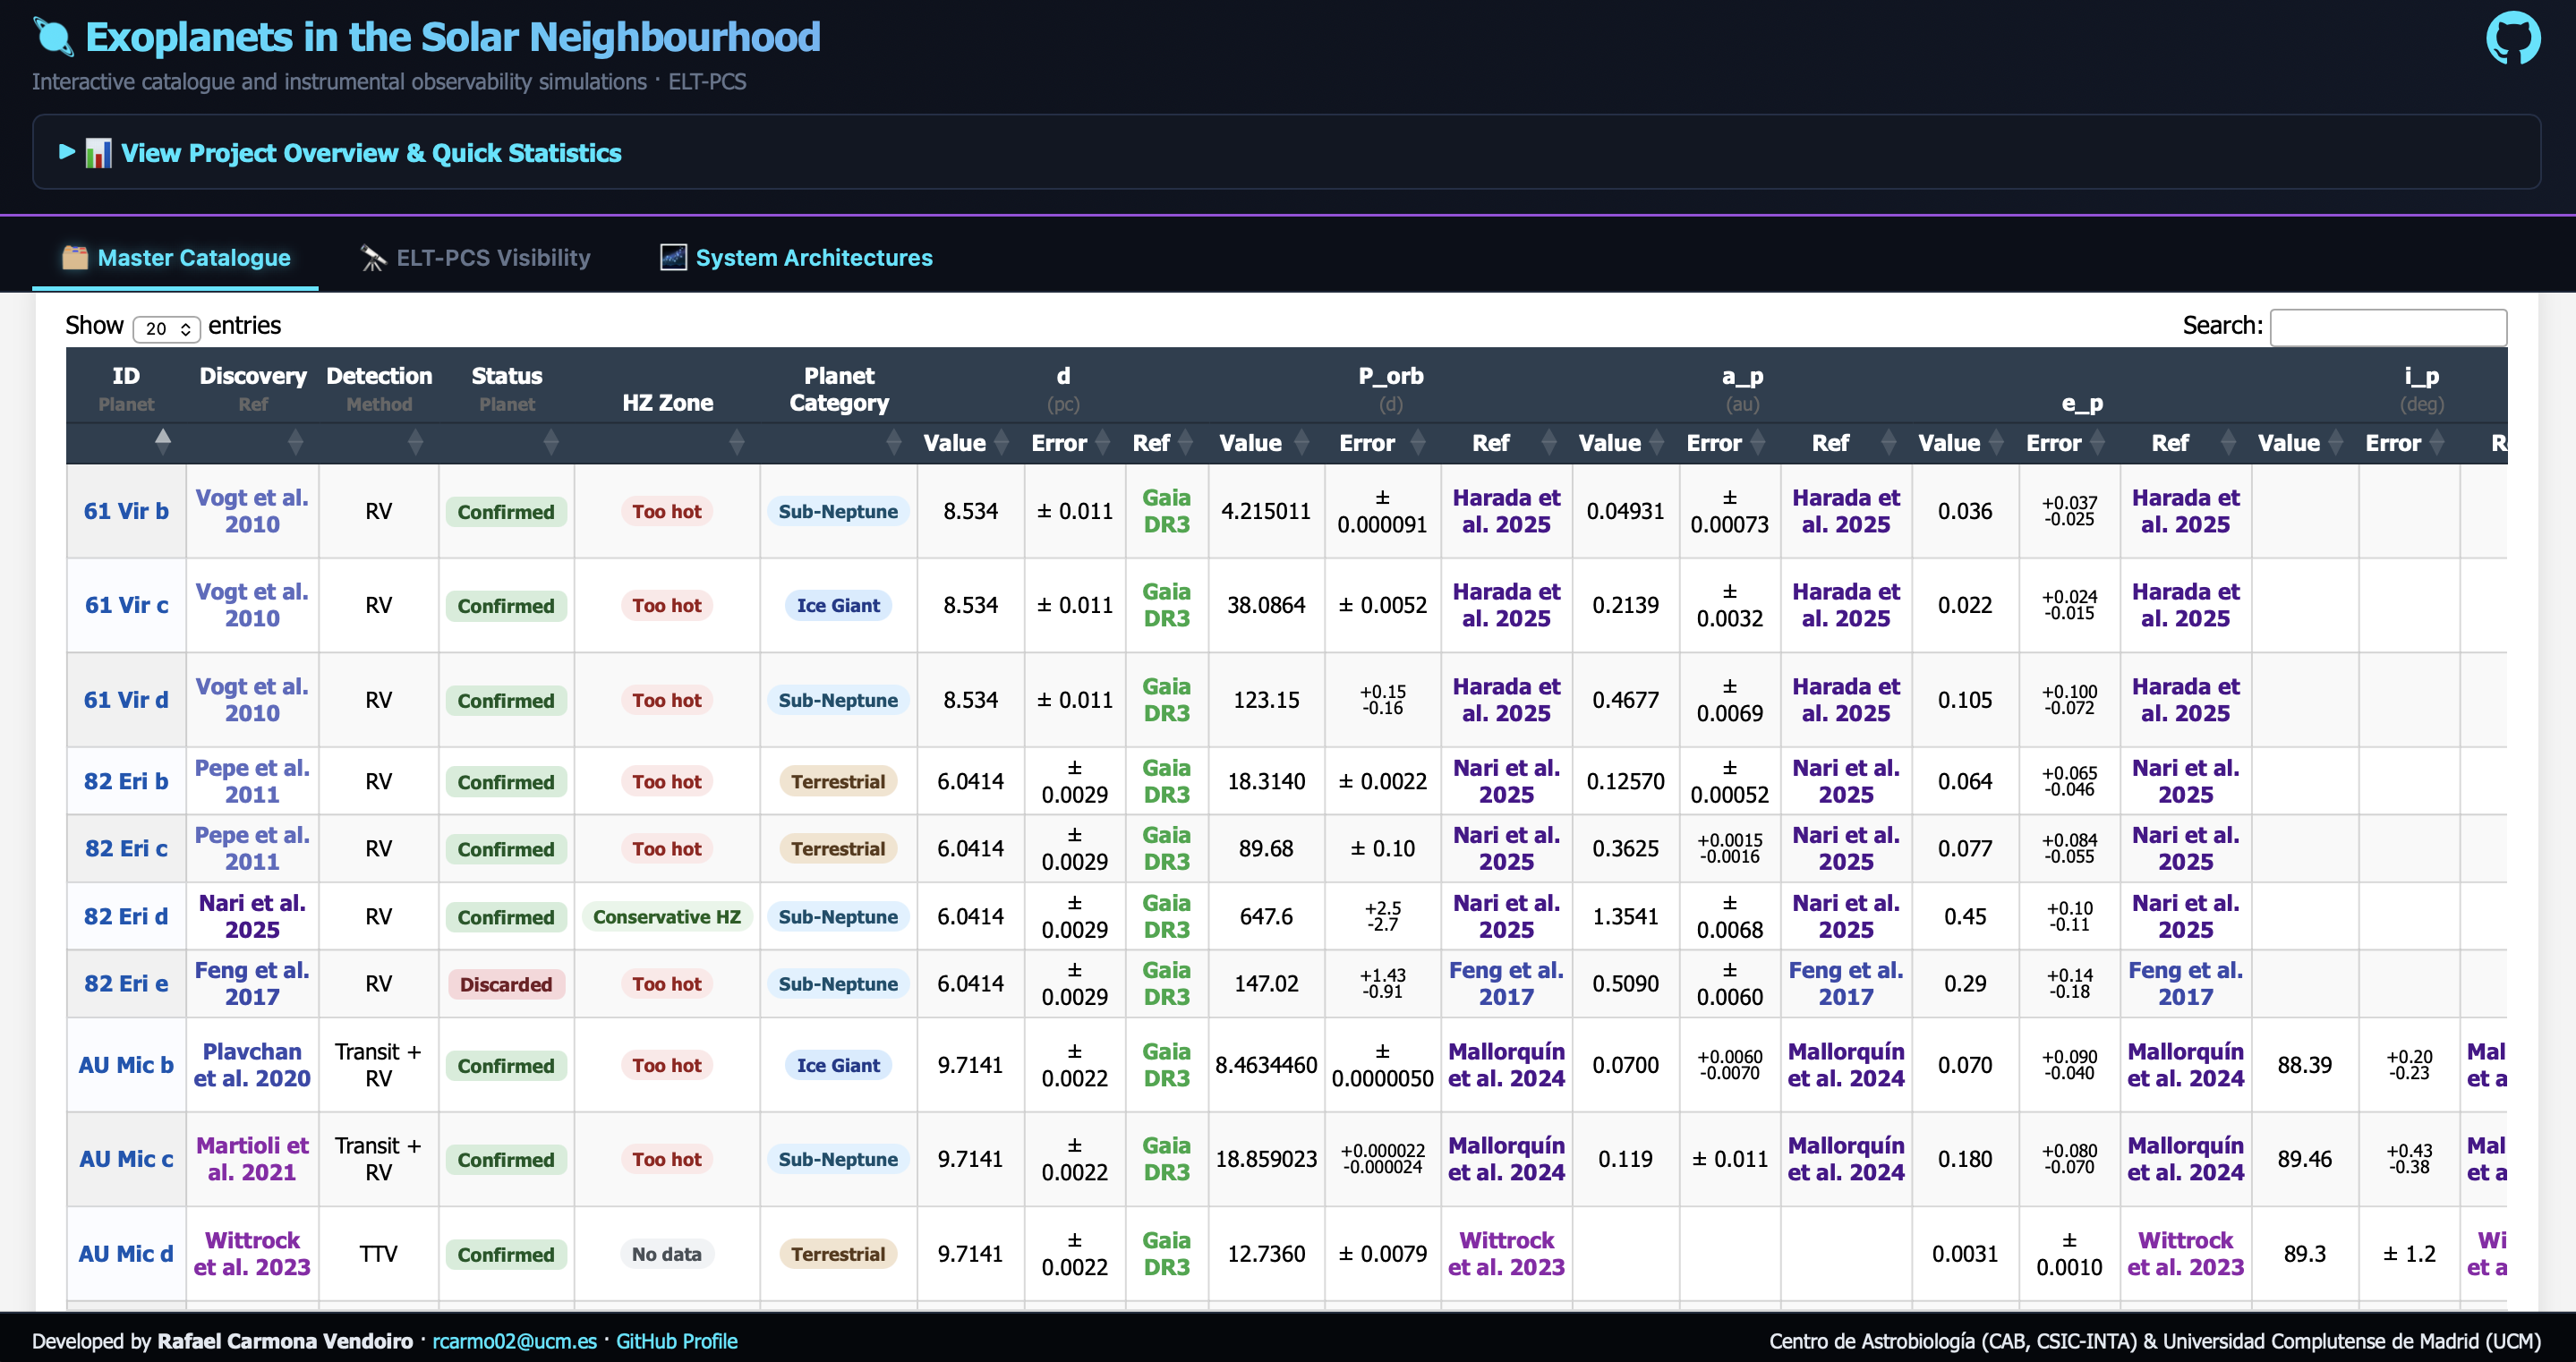Click the planet logo icon beside title
The height and width of the screenshot is (1362, 2576).
click(53, 37)
